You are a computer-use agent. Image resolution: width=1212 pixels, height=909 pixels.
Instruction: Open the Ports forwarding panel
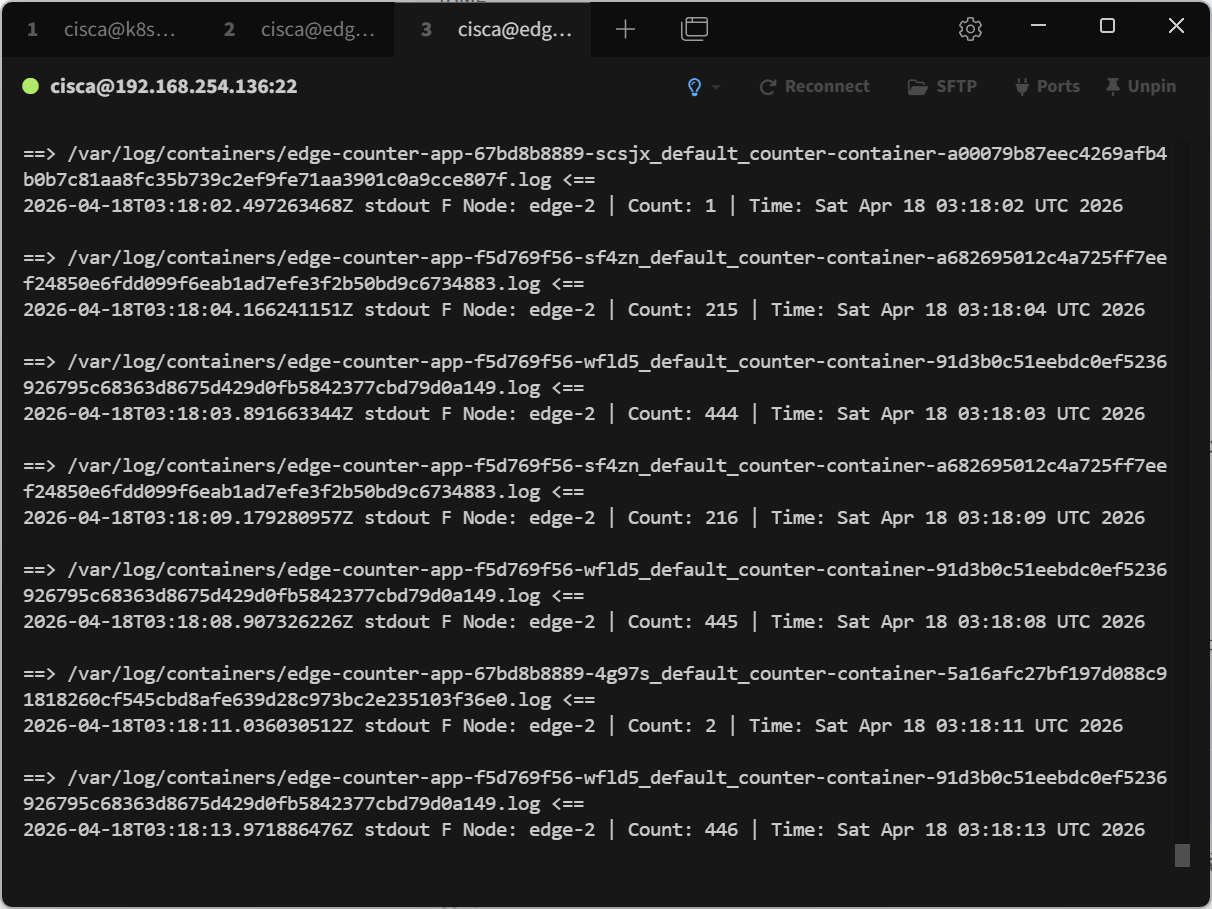click(1047, 87)
